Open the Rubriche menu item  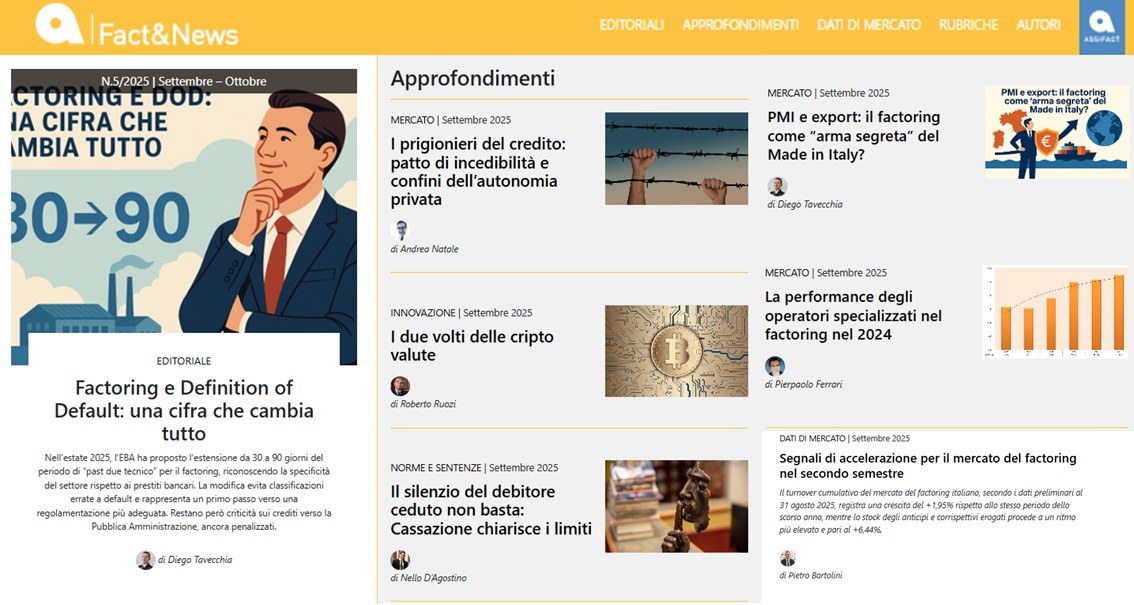pyautogui.click(x=968, y=25)
